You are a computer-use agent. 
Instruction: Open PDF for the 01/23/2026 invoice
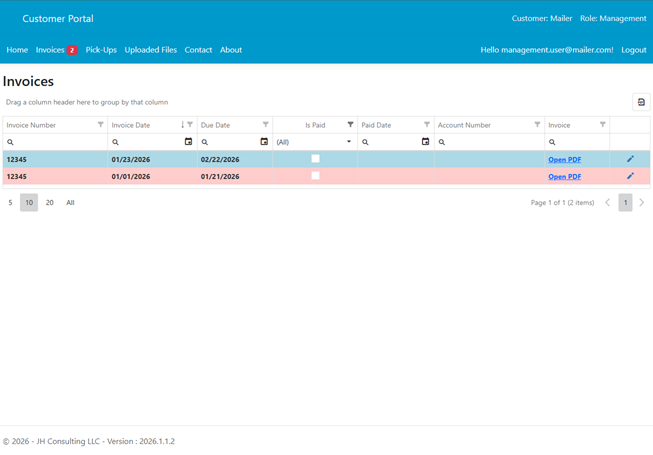(x=564, y=160)
